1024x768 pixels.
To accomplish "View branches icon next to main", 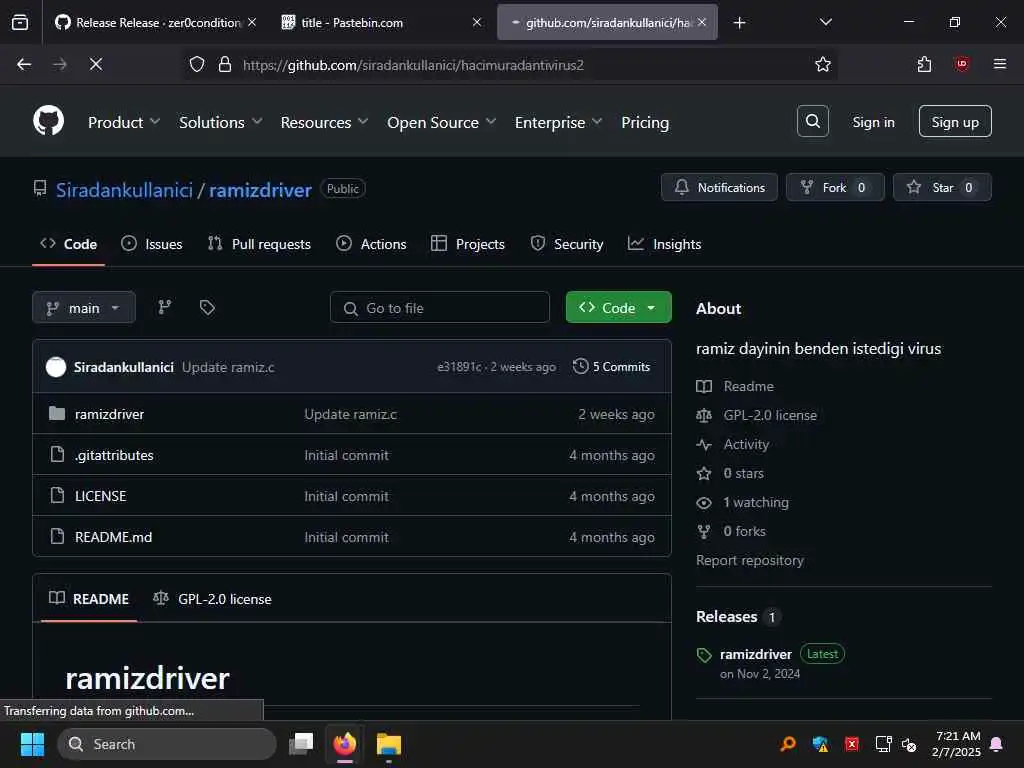I will coord(165,307).
